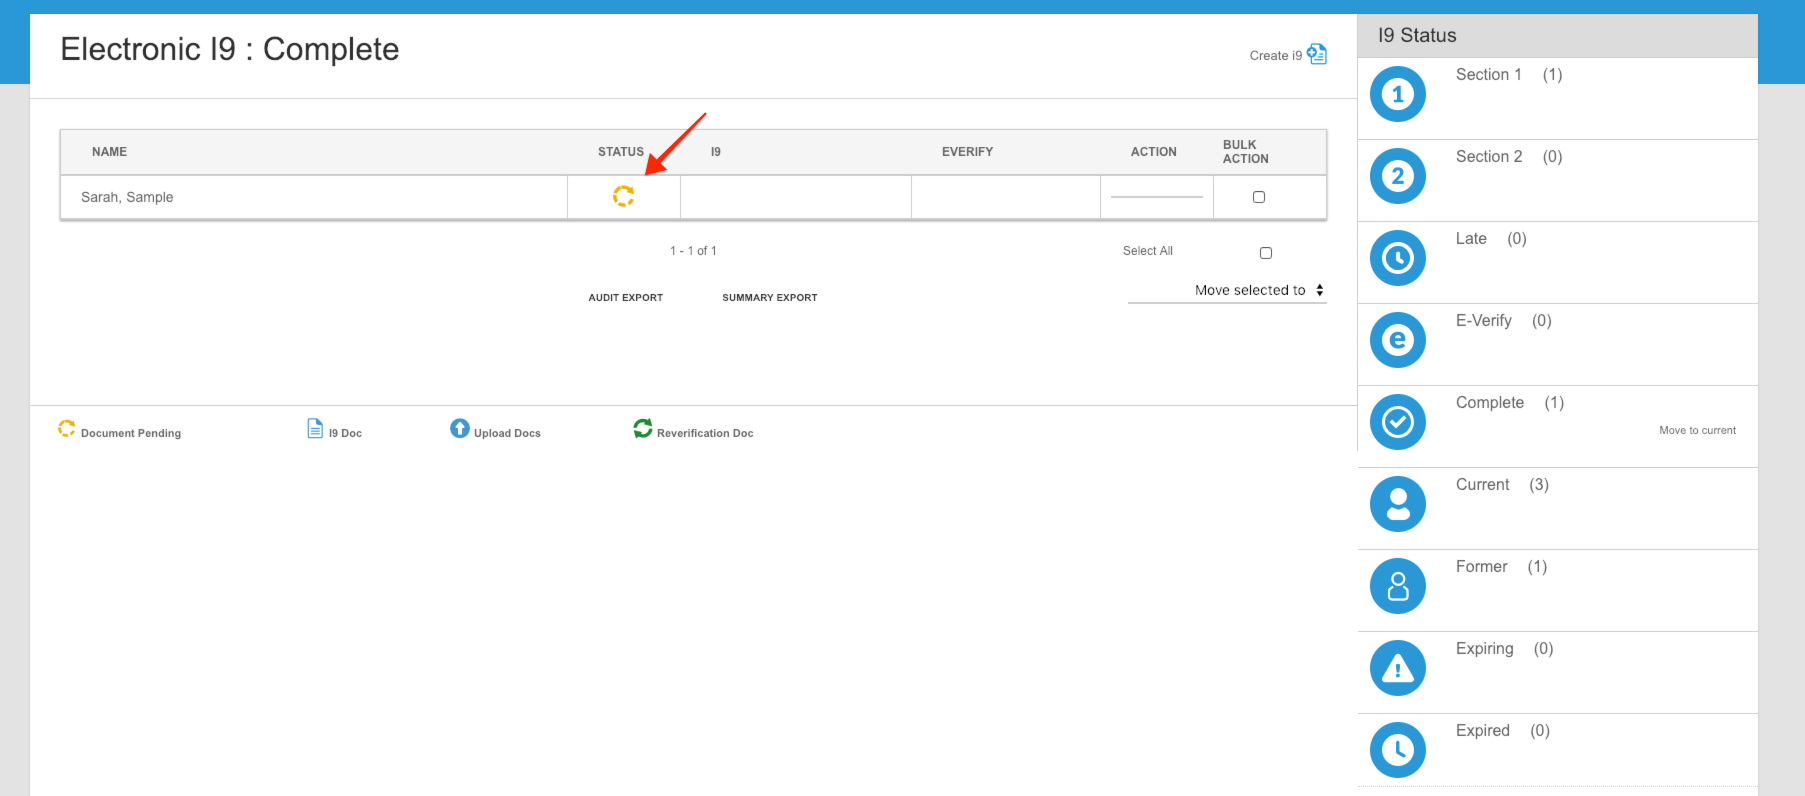Open the Current employee person icon
The height and width of the screenshot is (796, 1805).
tap(1397, 504)
